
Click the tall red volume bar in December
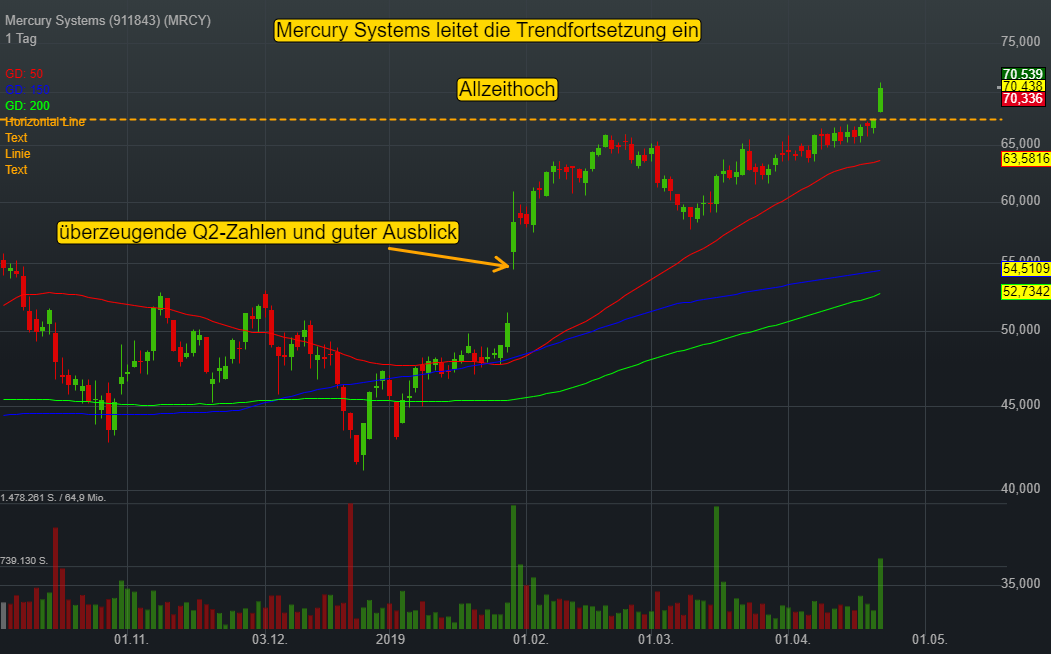350,566
